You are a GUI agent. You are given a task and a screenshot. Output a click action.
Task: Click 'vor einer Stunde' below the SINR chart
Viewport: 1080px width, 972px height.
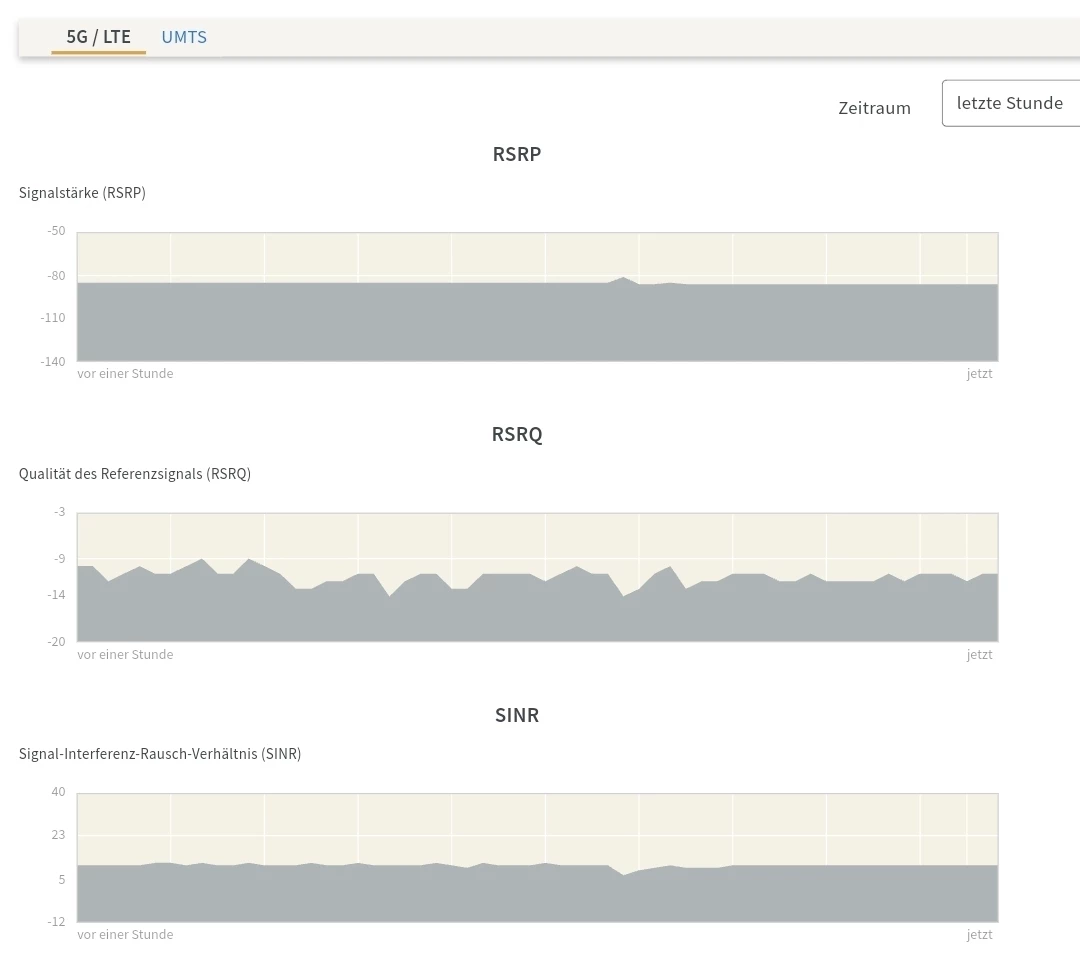pyautogui.click(x=125, y=935)
